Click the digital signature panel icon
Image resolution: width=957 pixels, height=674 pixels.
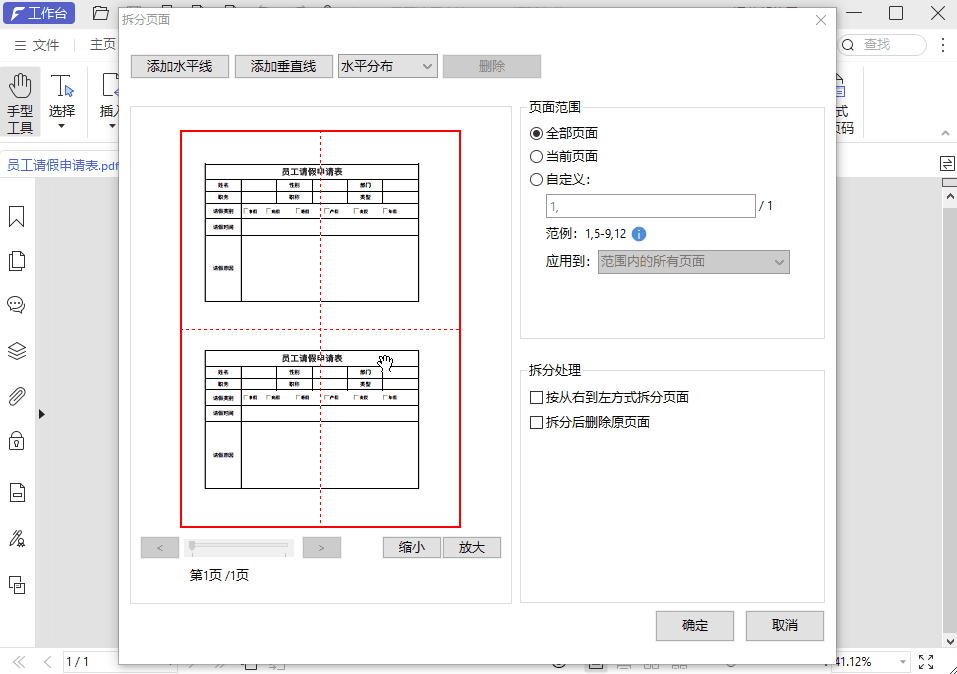click(x=16, y=538)
